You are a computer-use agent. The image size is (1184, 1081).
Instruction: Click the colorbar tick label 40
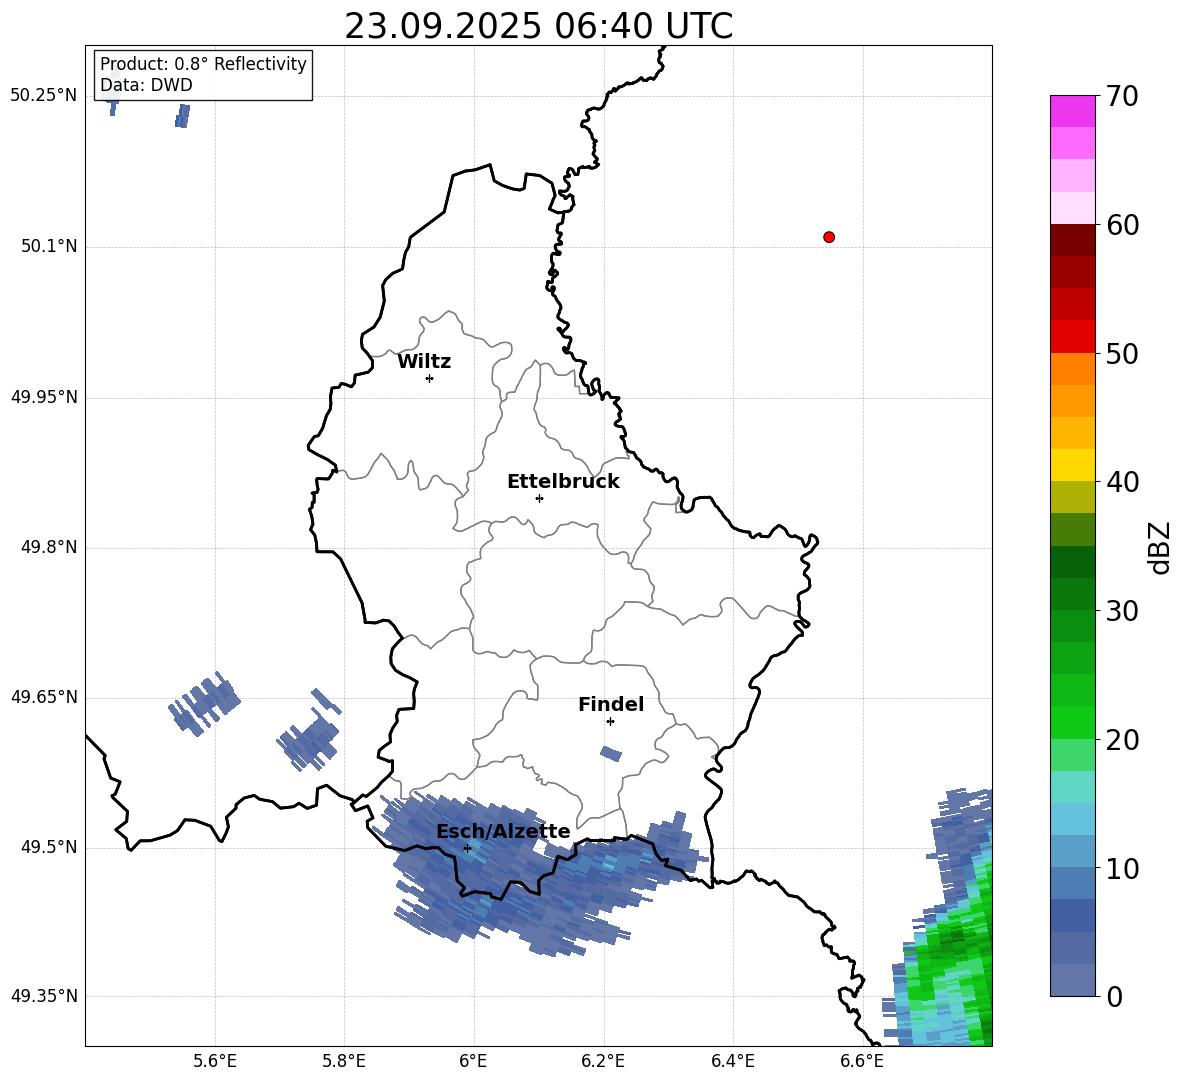pos(1122,482)
